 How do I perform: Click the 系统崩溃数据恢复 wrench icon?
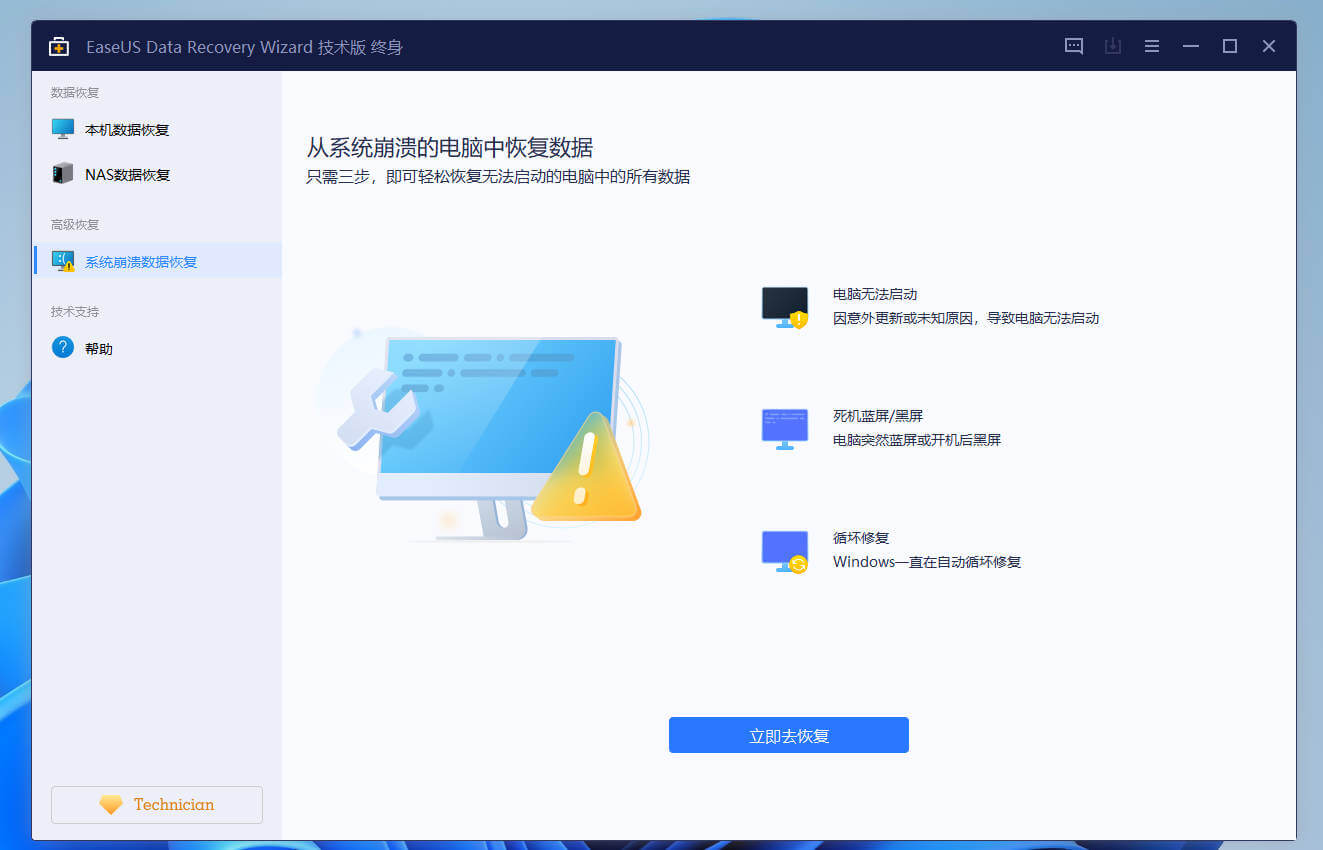click(62, 259)
